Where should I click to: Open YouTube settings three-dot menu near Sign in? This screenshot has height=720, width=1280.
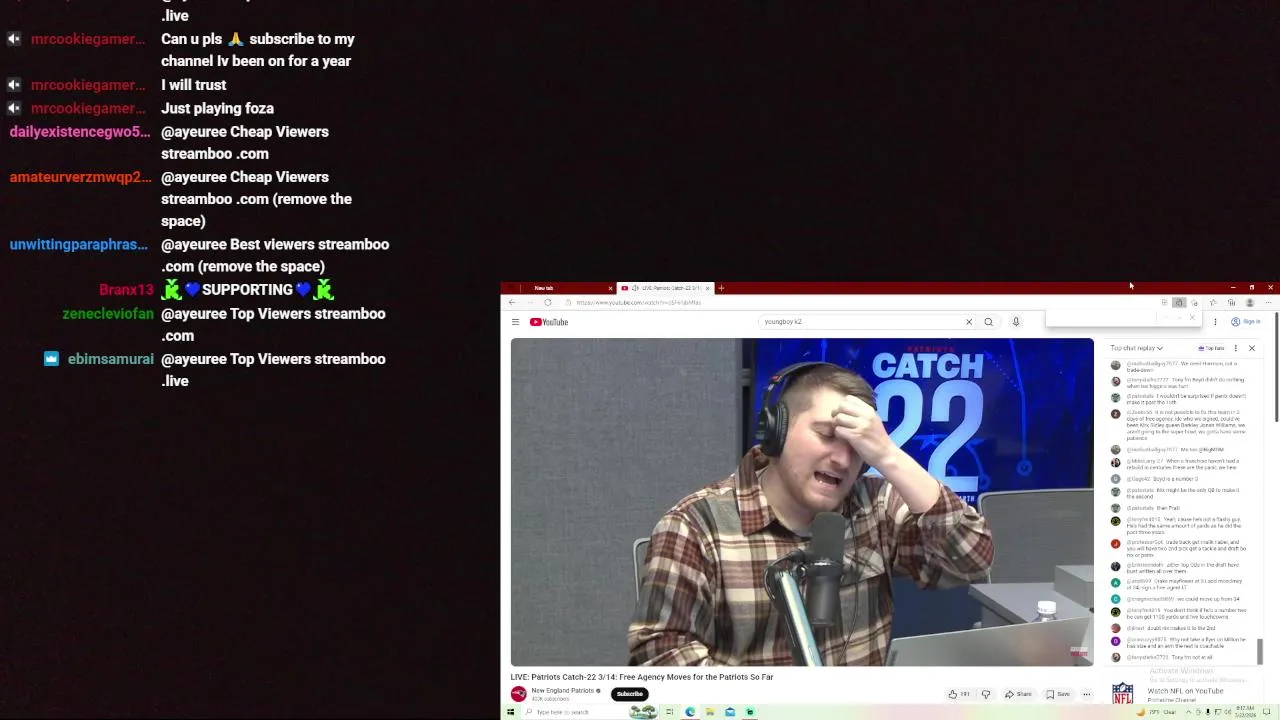coord(1215,322)
